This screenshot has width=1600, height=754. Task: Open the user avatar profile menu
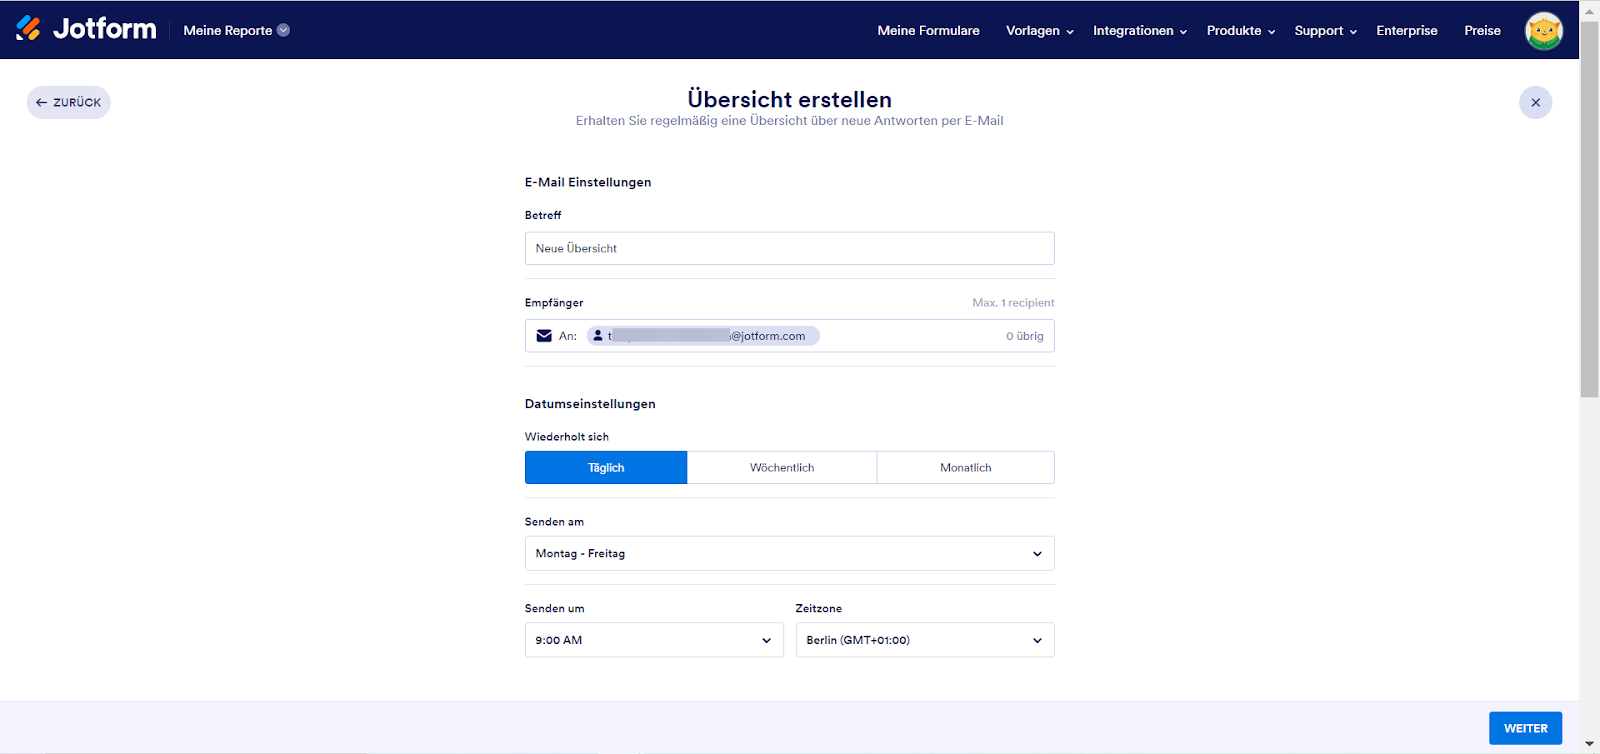[1543, 31]
